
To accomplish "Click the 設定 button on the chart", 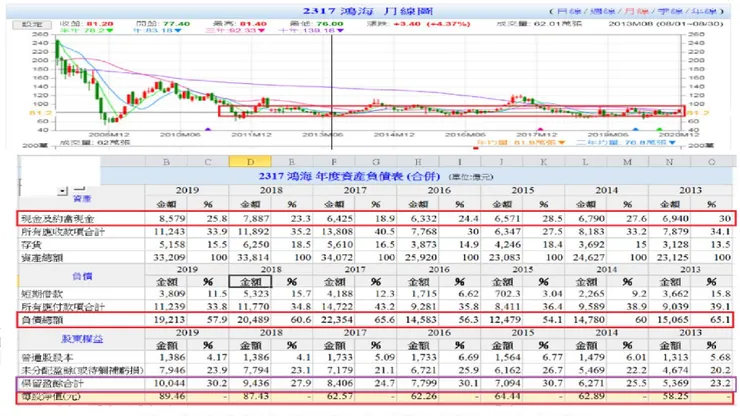I will (32, 24).
